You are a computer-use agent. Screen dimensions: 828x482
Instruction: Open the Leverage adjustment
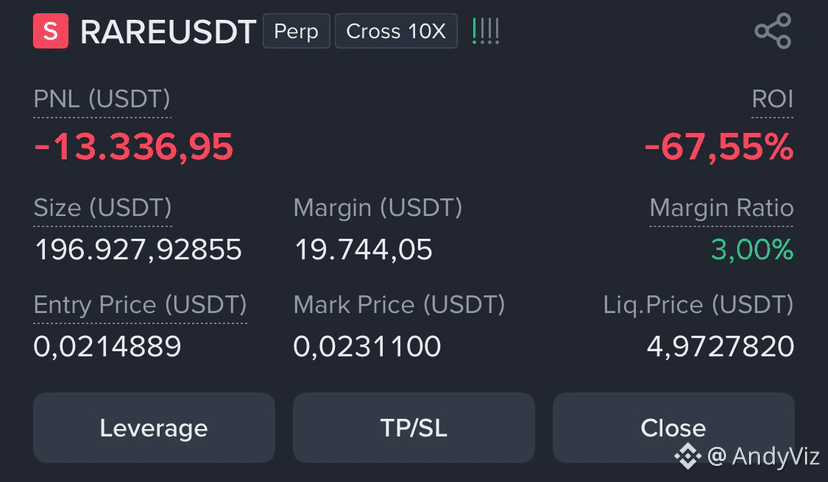pyautogui.click(x=154, y=428)
